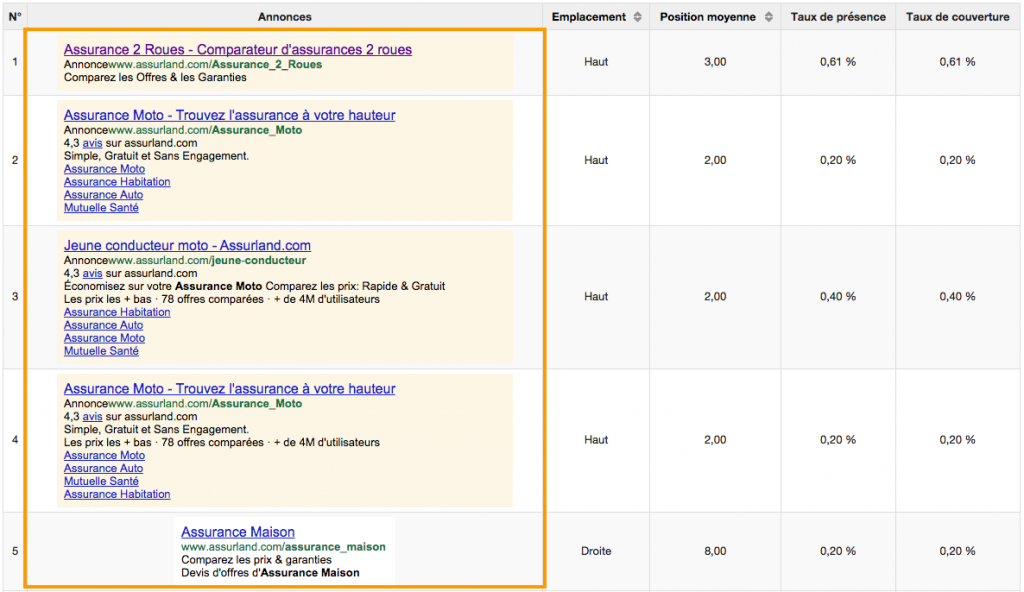Click the assurland.com/Assurance_2_Roues display URL

point(215,65)
